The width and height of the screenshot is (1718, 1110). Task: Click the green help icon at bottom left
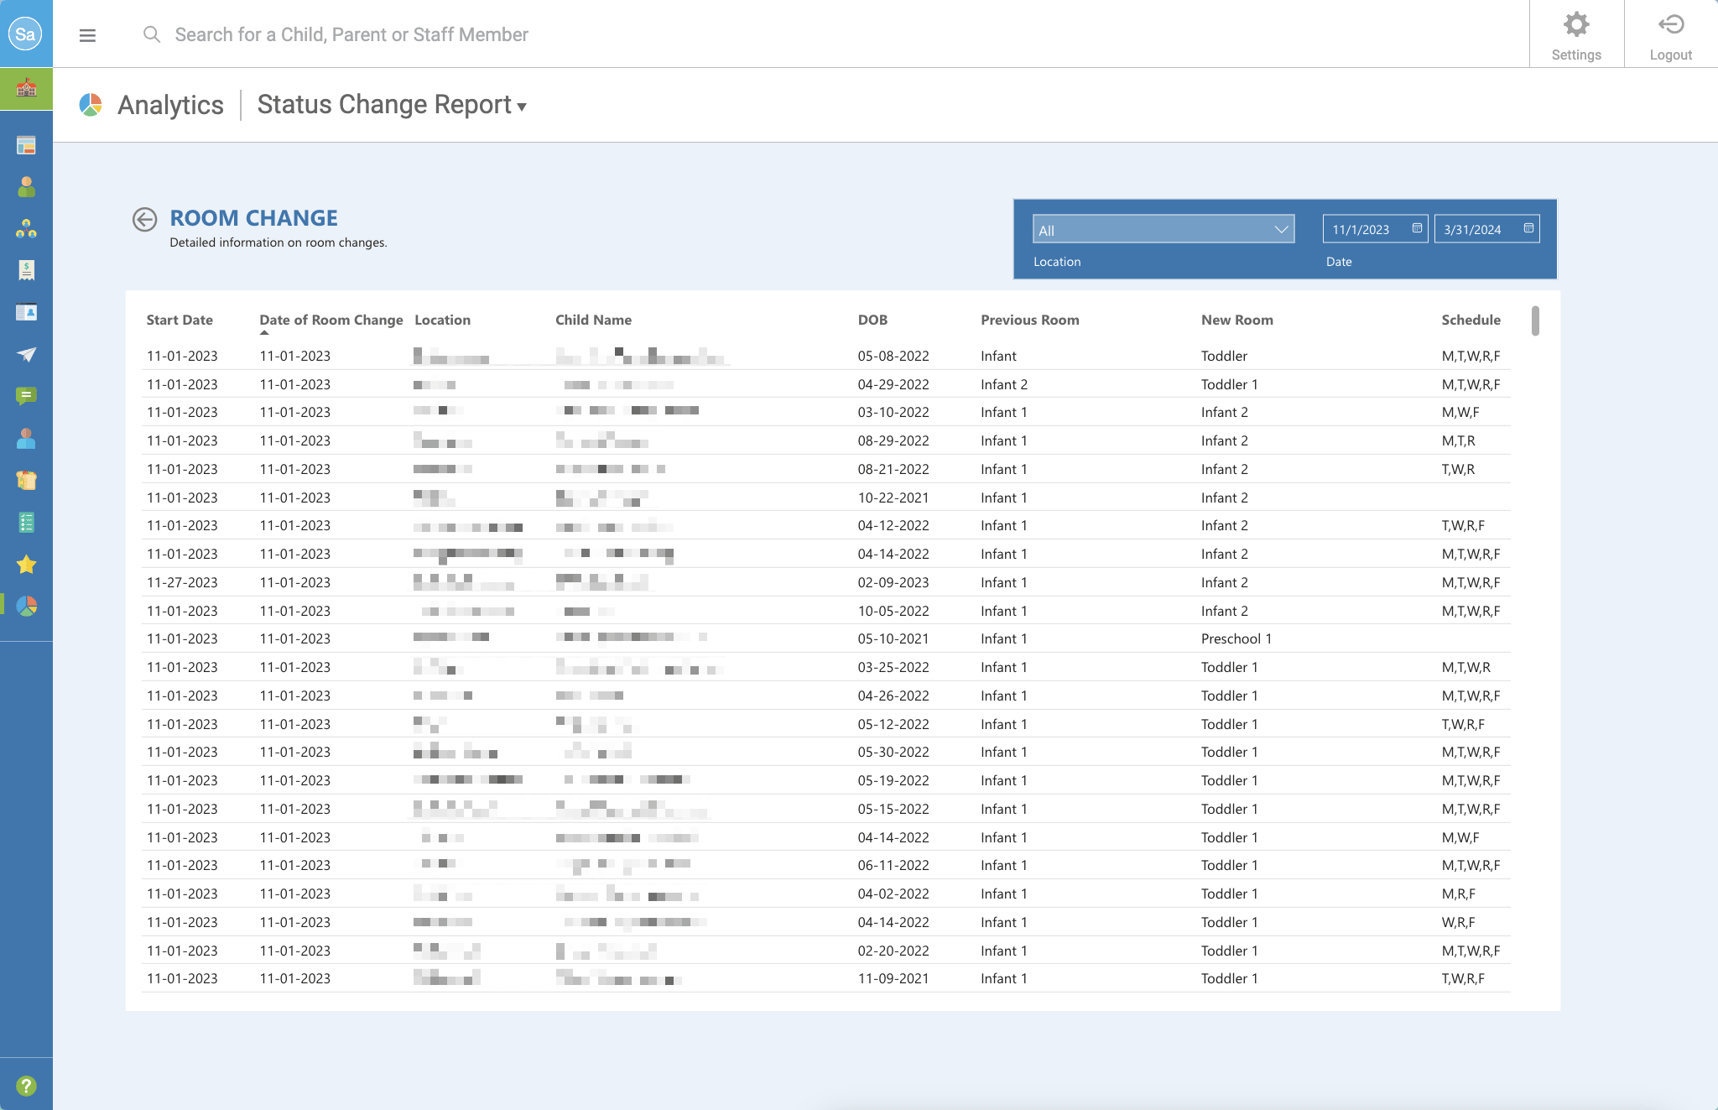pos(26,1085)
